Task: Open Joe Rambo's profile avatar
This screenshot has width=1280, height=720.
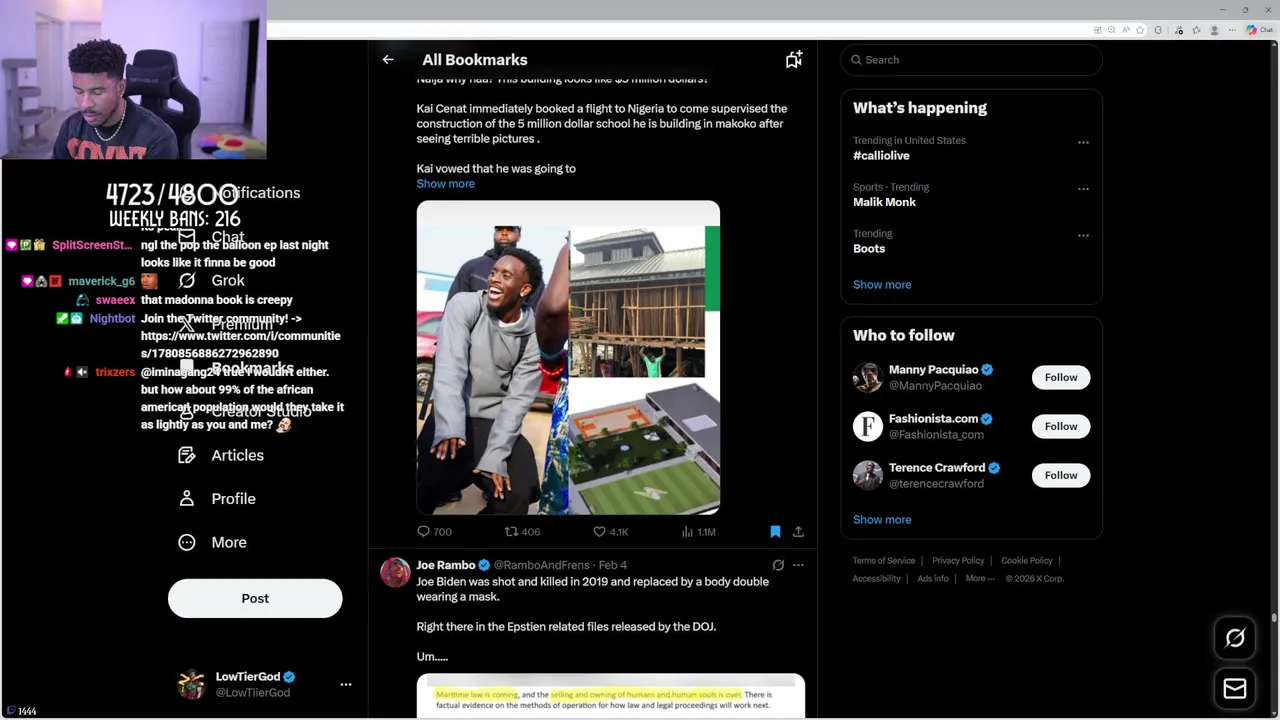Action: pyautogui.click(x=395, y=572)
